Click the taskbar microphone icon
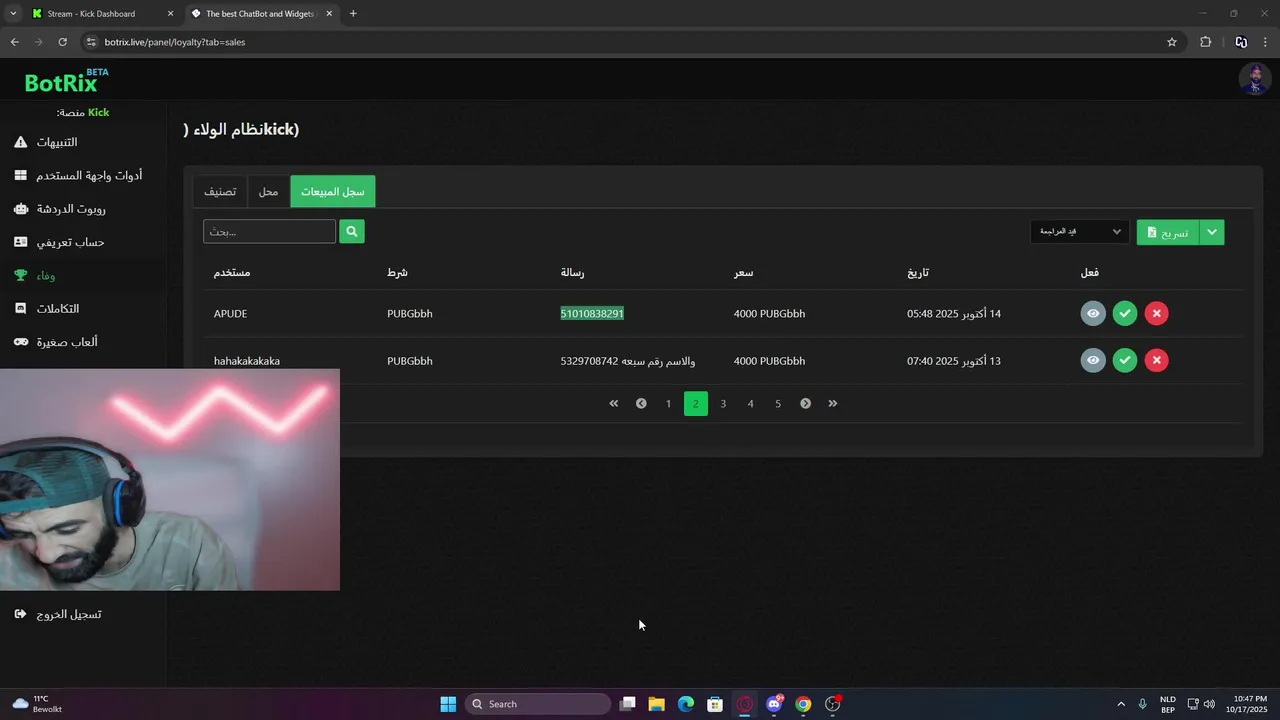 coord(1142,704)
